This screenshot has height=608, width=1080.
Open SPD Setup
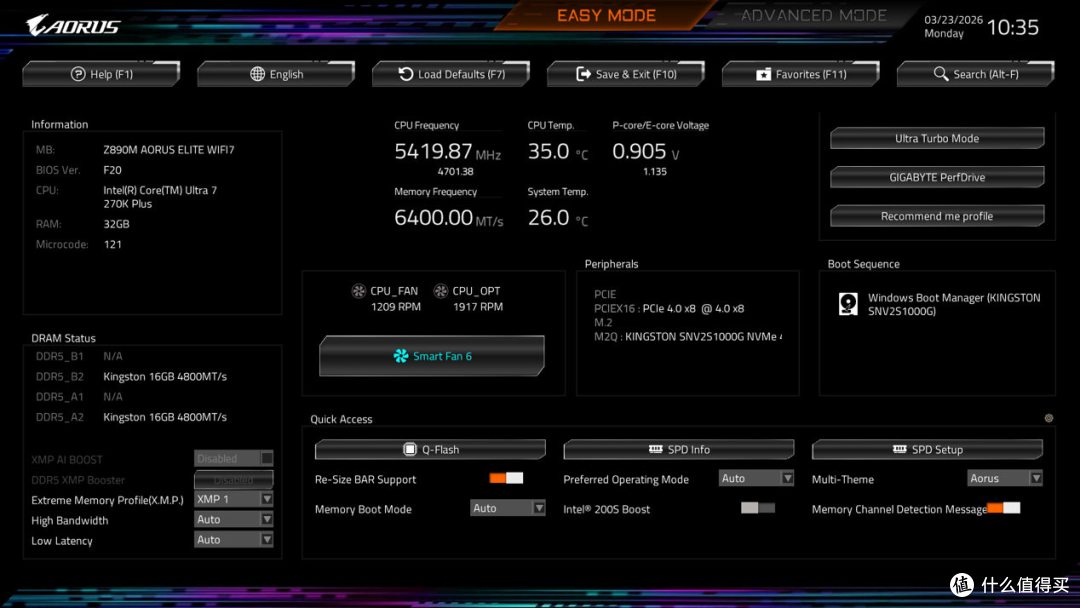point(927,450)
